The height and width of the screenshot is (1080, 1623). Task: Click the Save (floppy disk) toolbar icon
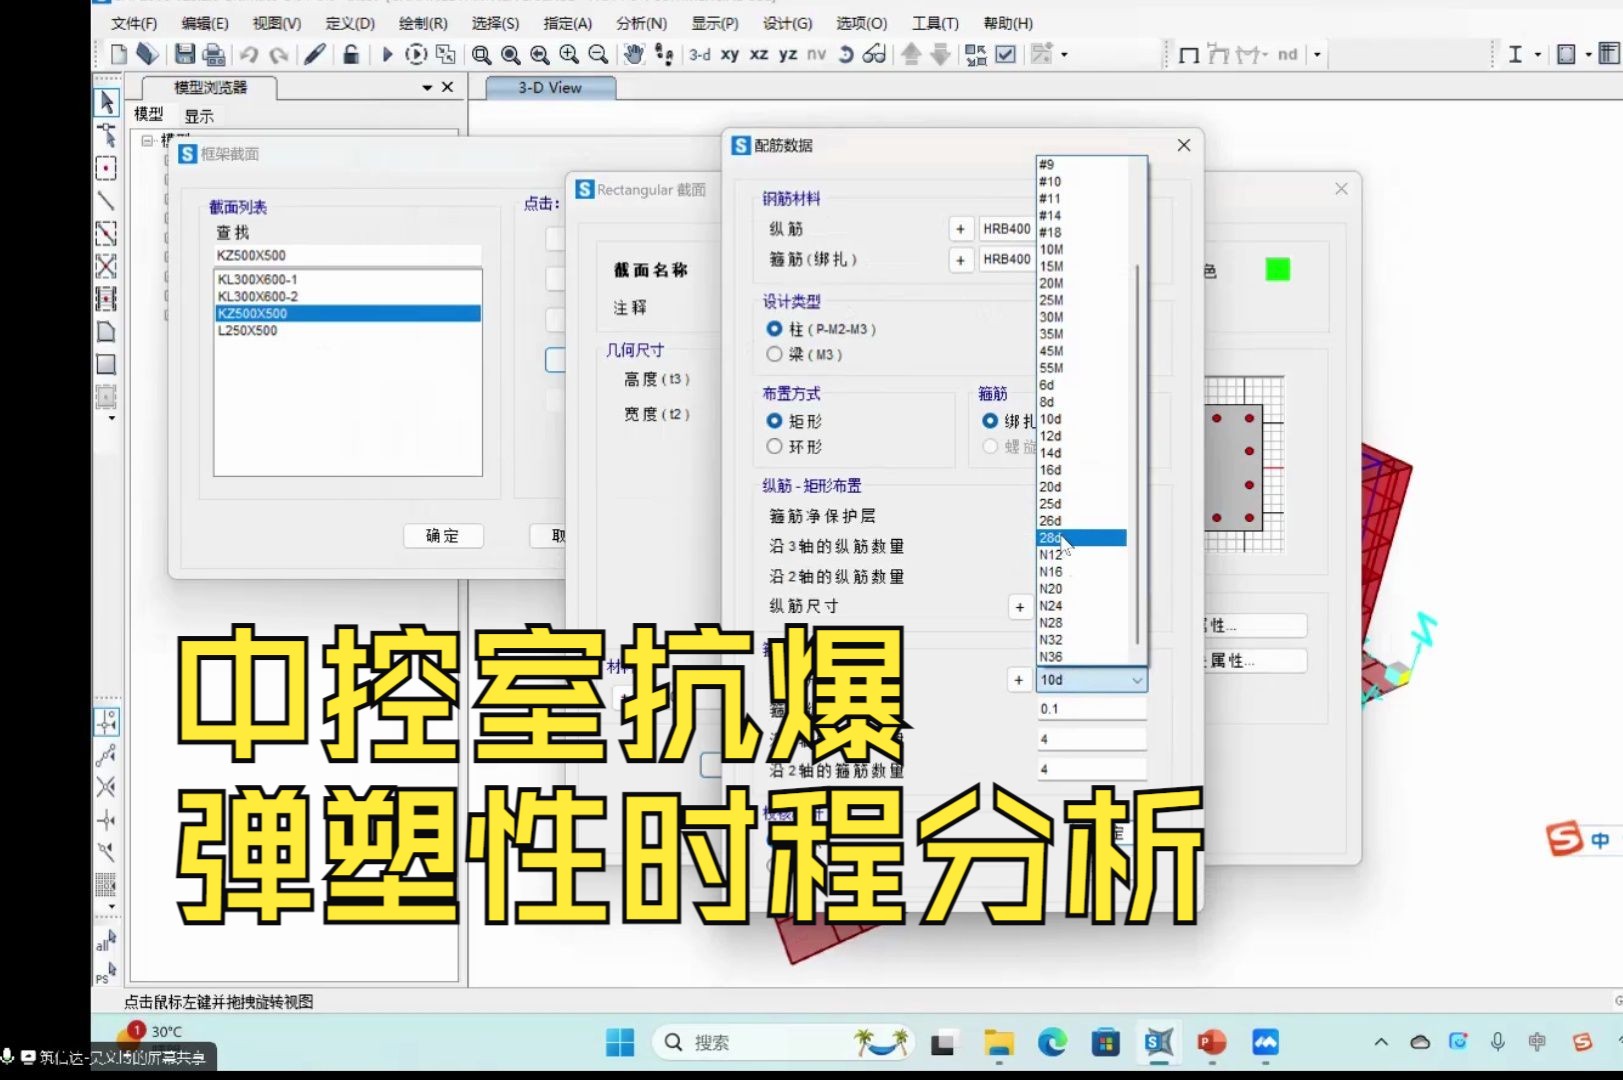click(185, 54)
